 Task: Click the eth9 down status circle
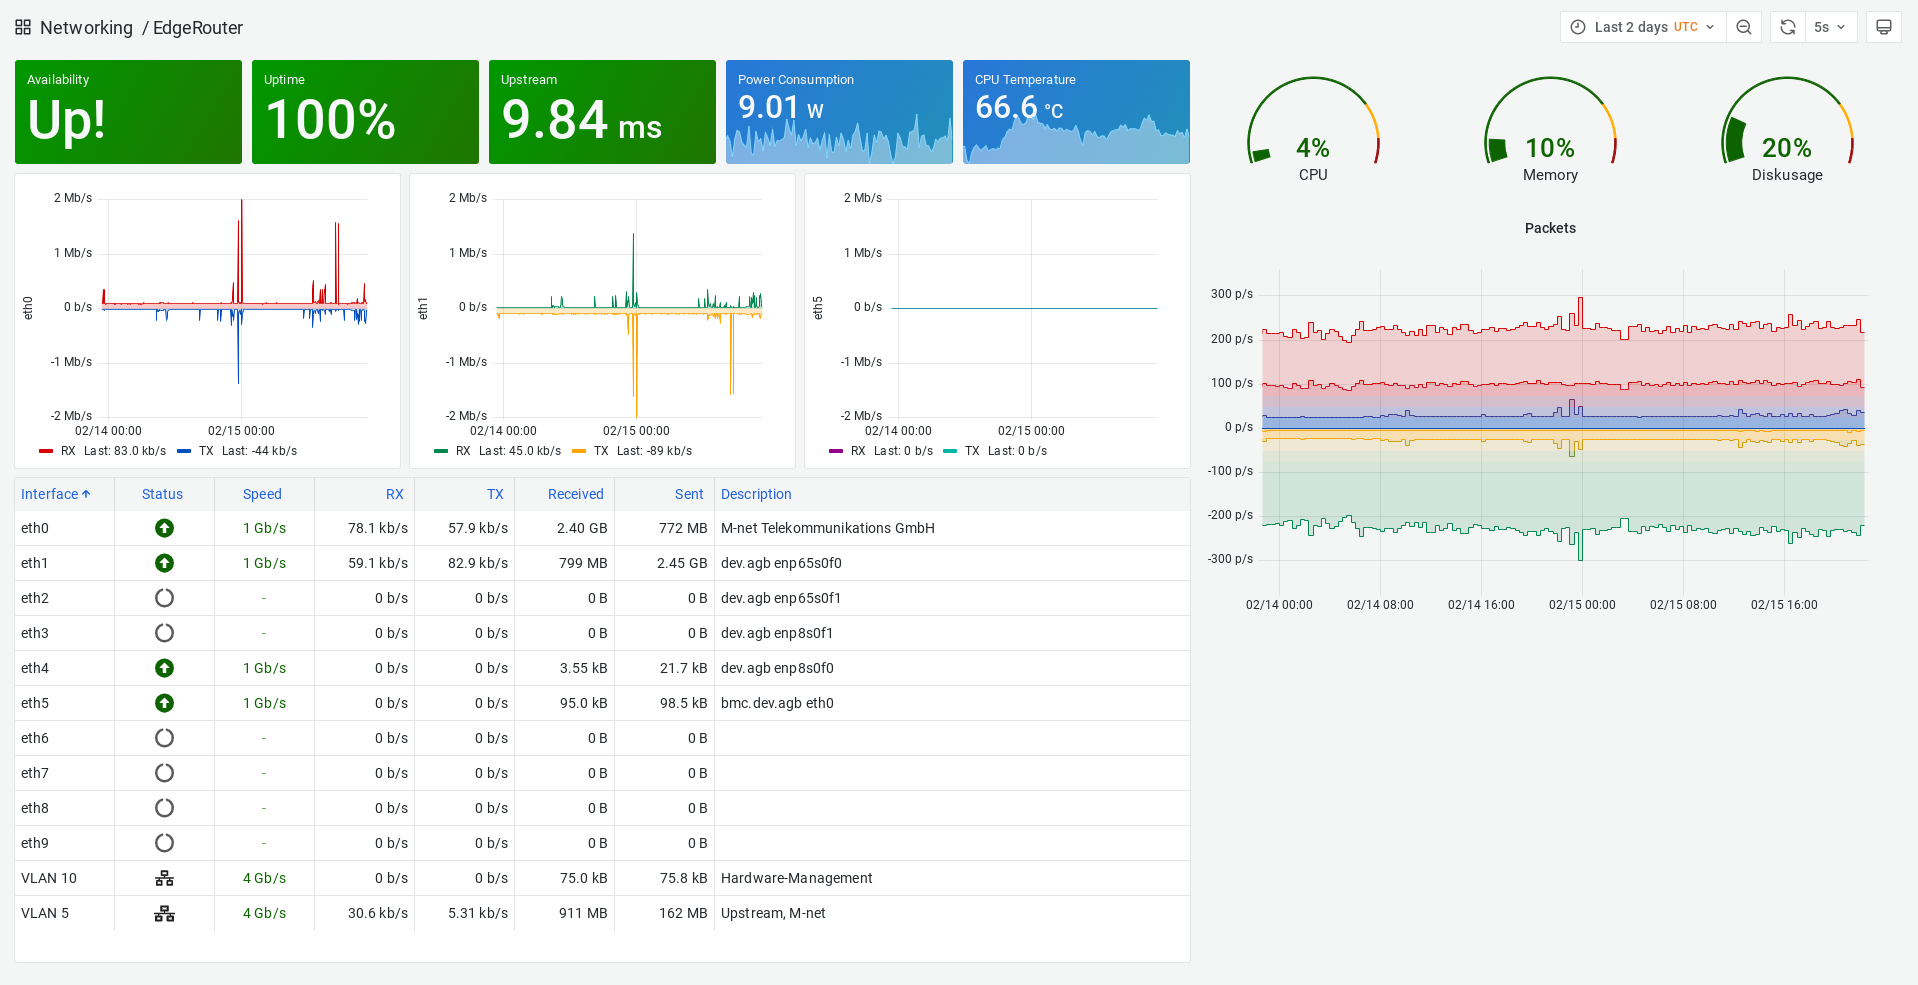pyautogui.click(x=164, y=843)
